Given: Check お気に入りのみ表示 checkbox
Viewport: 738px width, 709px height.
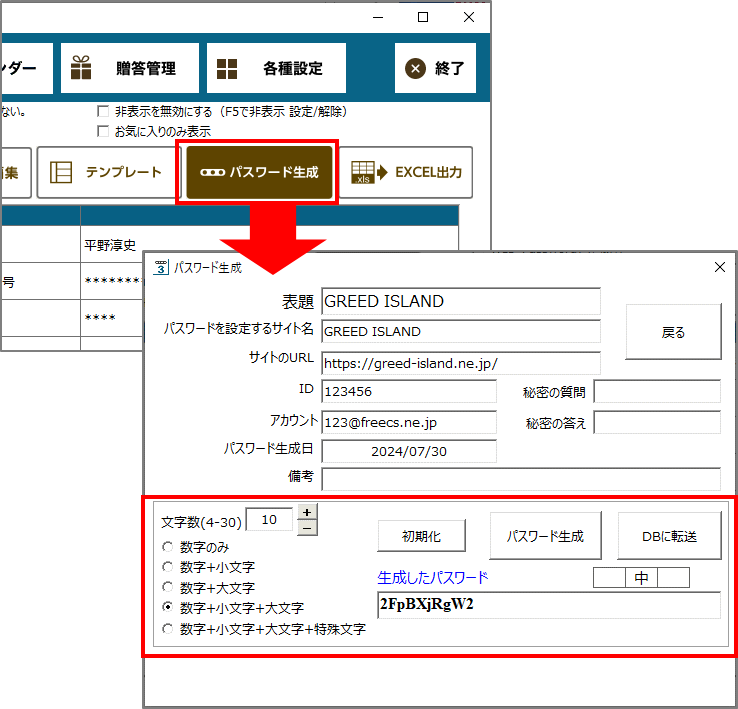Looking at the screenshot, I should [103, 131].
